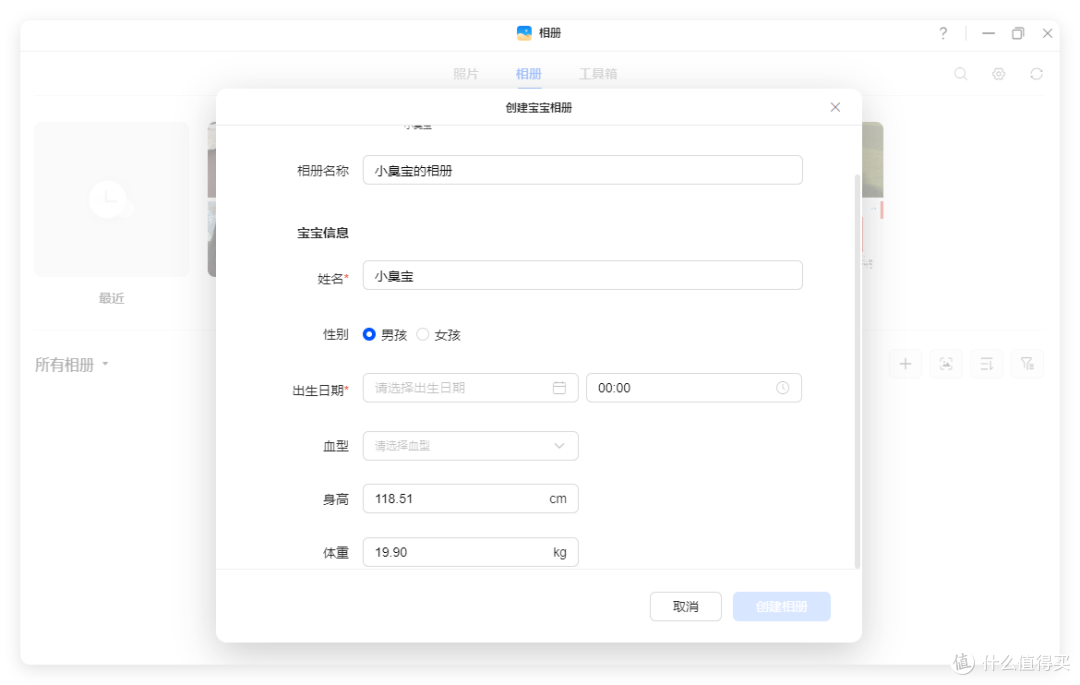This screenshot has height=685, width=1080.
Task: Close the 创建宝宝相册 dialog
Action: (835, 107)
